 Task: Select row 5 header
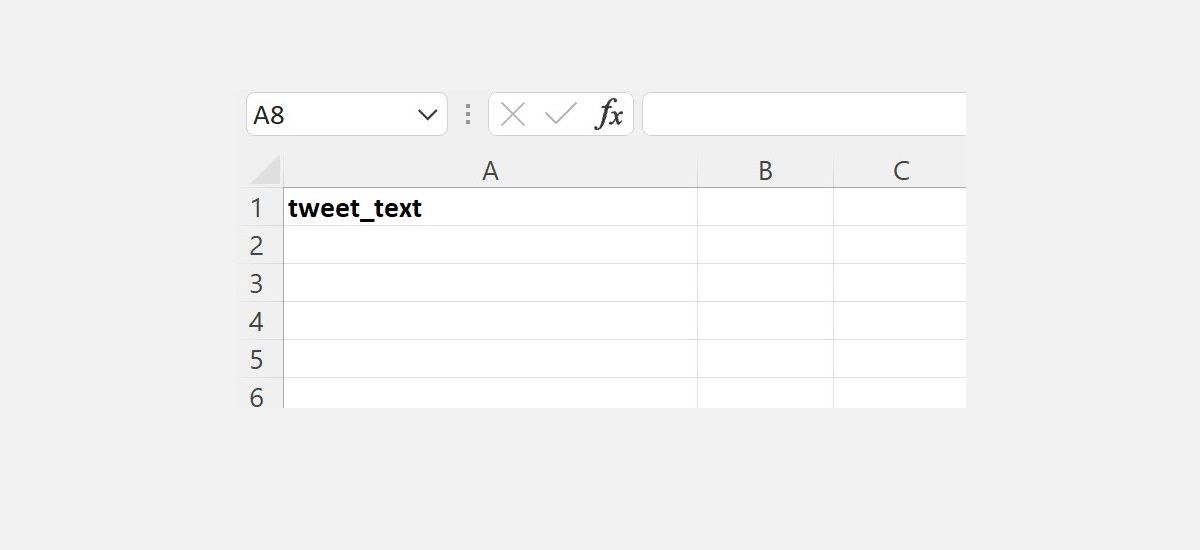257,359
